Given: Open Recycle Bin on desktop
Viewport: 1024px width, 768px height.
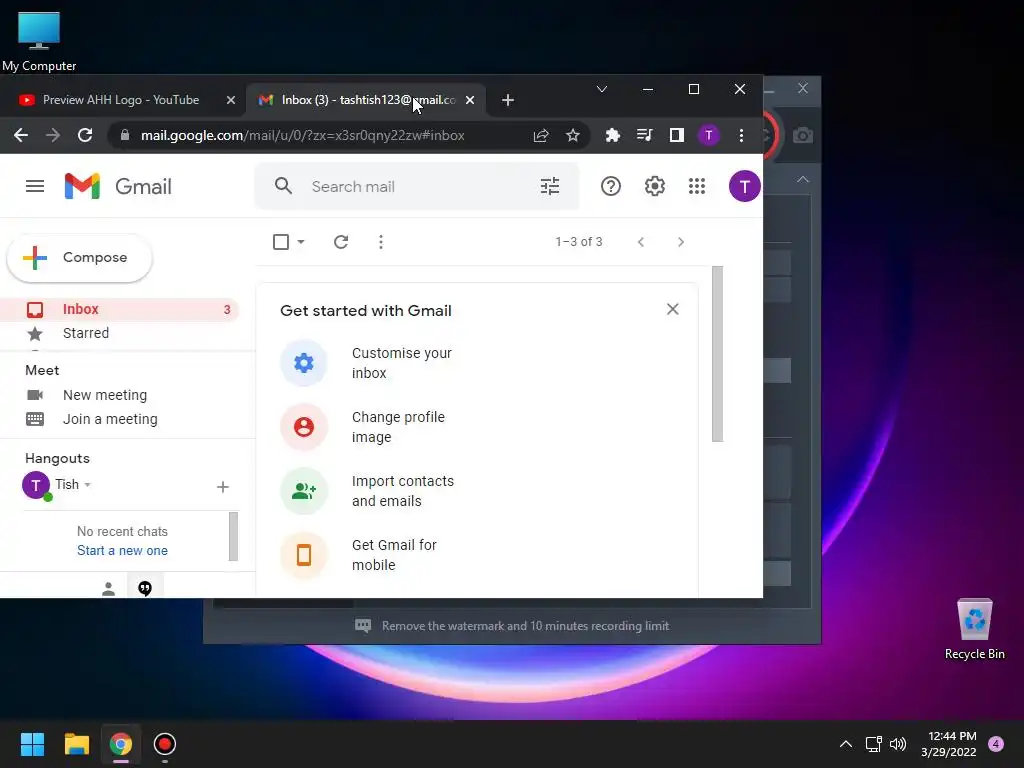Looking at the screenshot, I should (974, 629).
